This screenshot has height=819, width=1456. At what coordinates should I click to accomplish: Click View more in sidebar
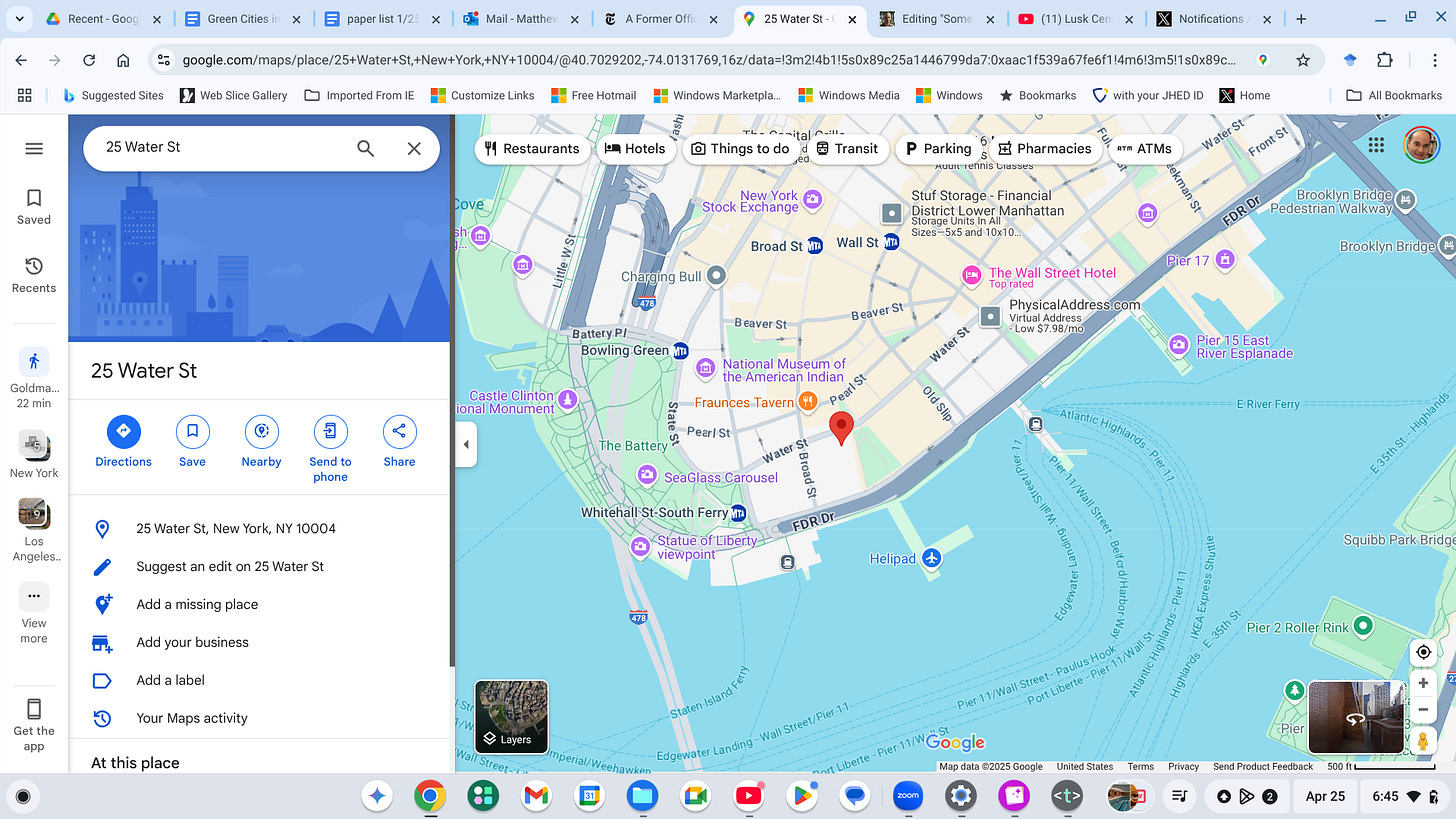click(34, 613)
